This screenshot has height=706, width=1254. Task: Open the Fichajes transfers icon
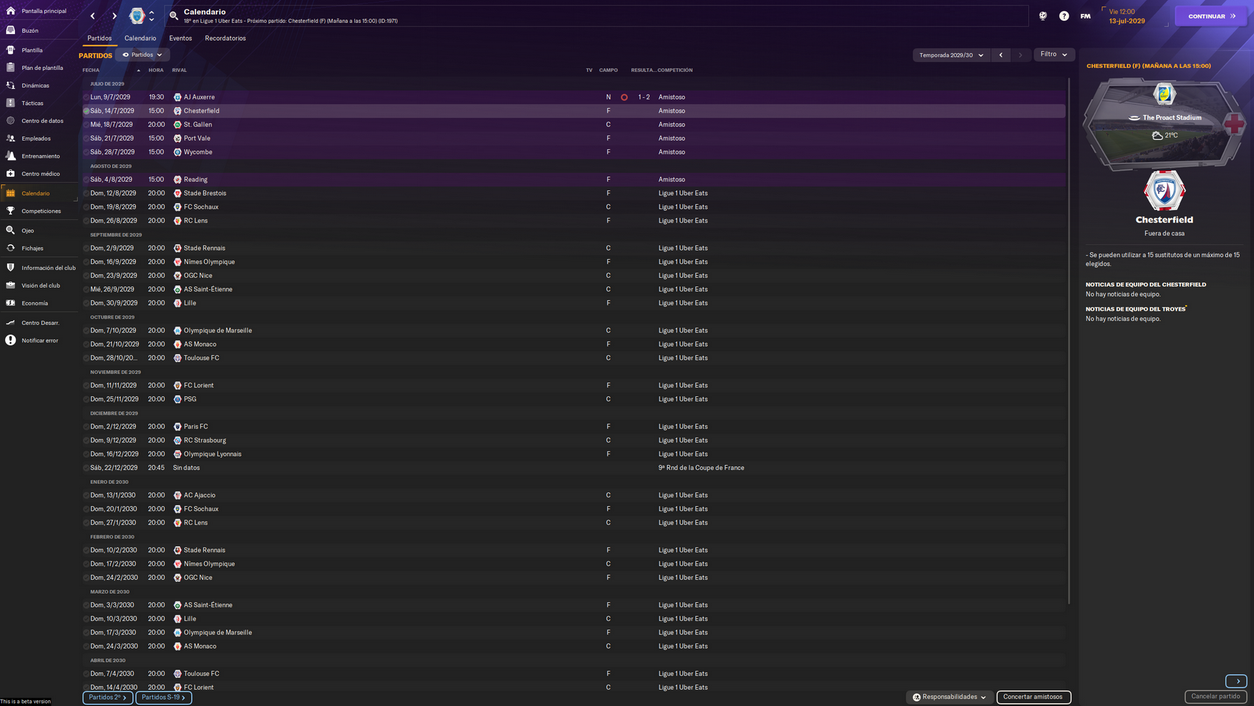coord(10,248)
